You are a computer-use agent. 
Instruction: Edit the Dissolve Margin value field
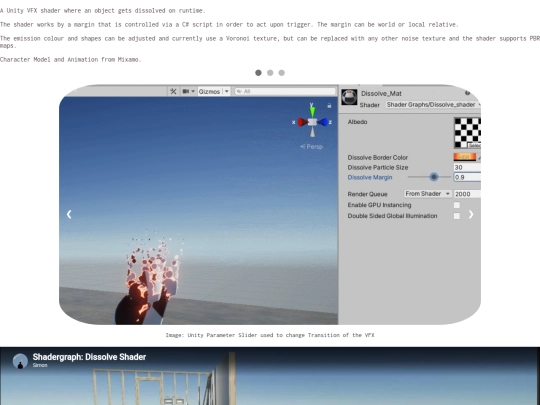tap(467, 177)
